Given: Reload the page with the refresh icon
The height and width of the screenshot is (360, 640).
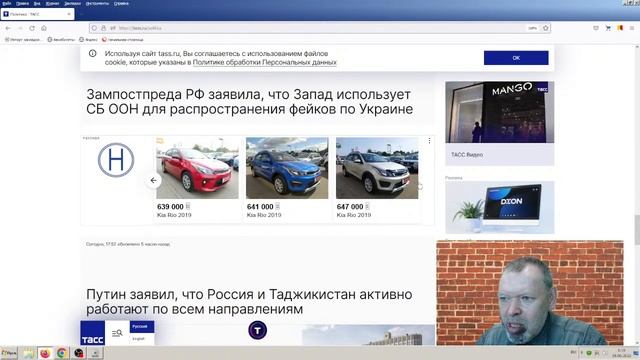Looking at the screenshot, I should 32,28.
